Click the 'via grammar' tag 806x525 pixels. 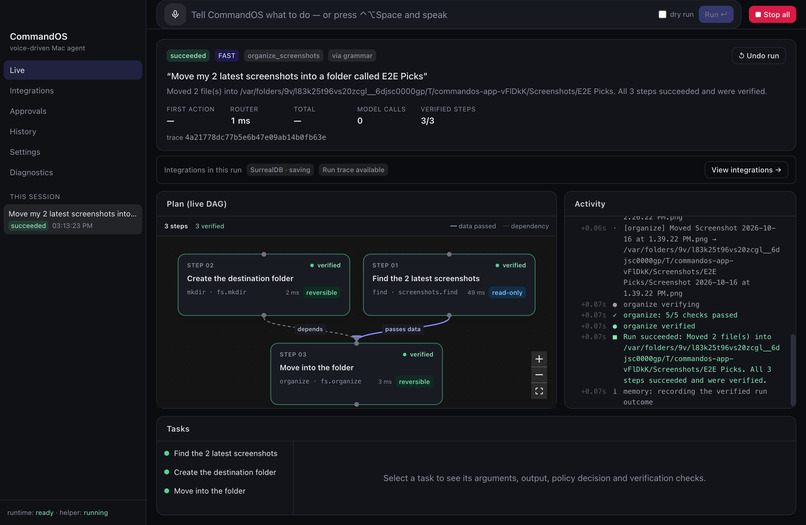(352, 56)
